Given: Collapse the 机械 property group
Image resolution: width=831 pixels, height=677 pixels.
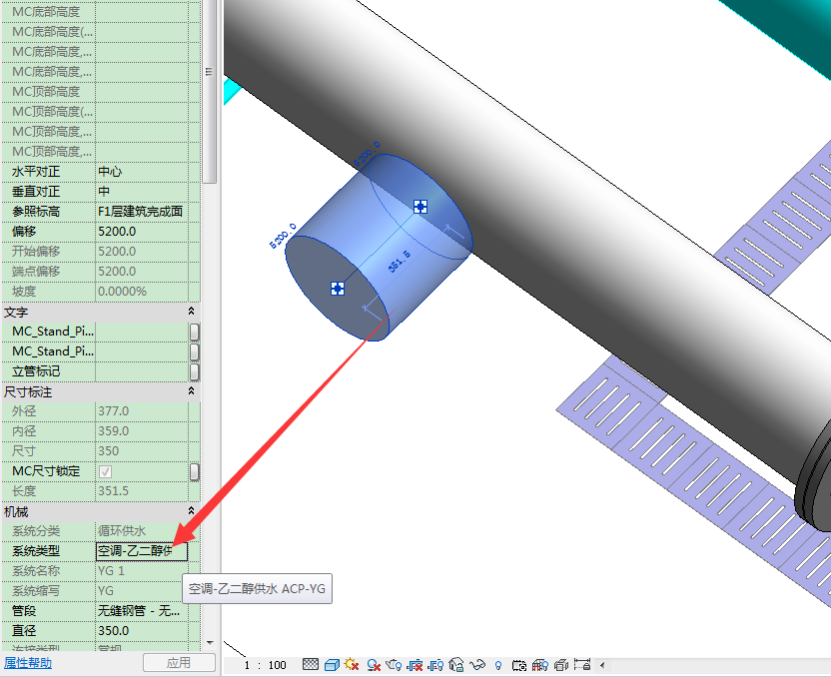Looking at the screenshot, I should click(191, 511).
